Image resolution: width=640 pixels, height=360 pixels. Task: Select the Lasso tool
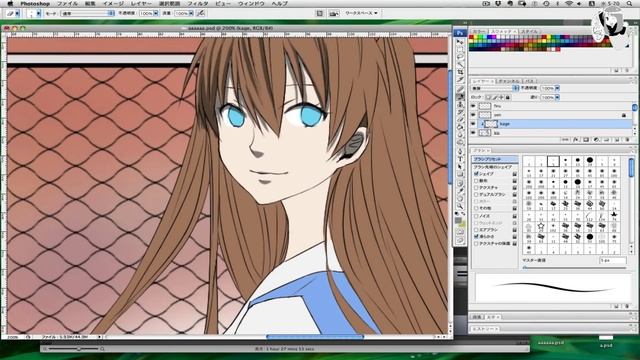pyautogui.click(x=460, y=57)
